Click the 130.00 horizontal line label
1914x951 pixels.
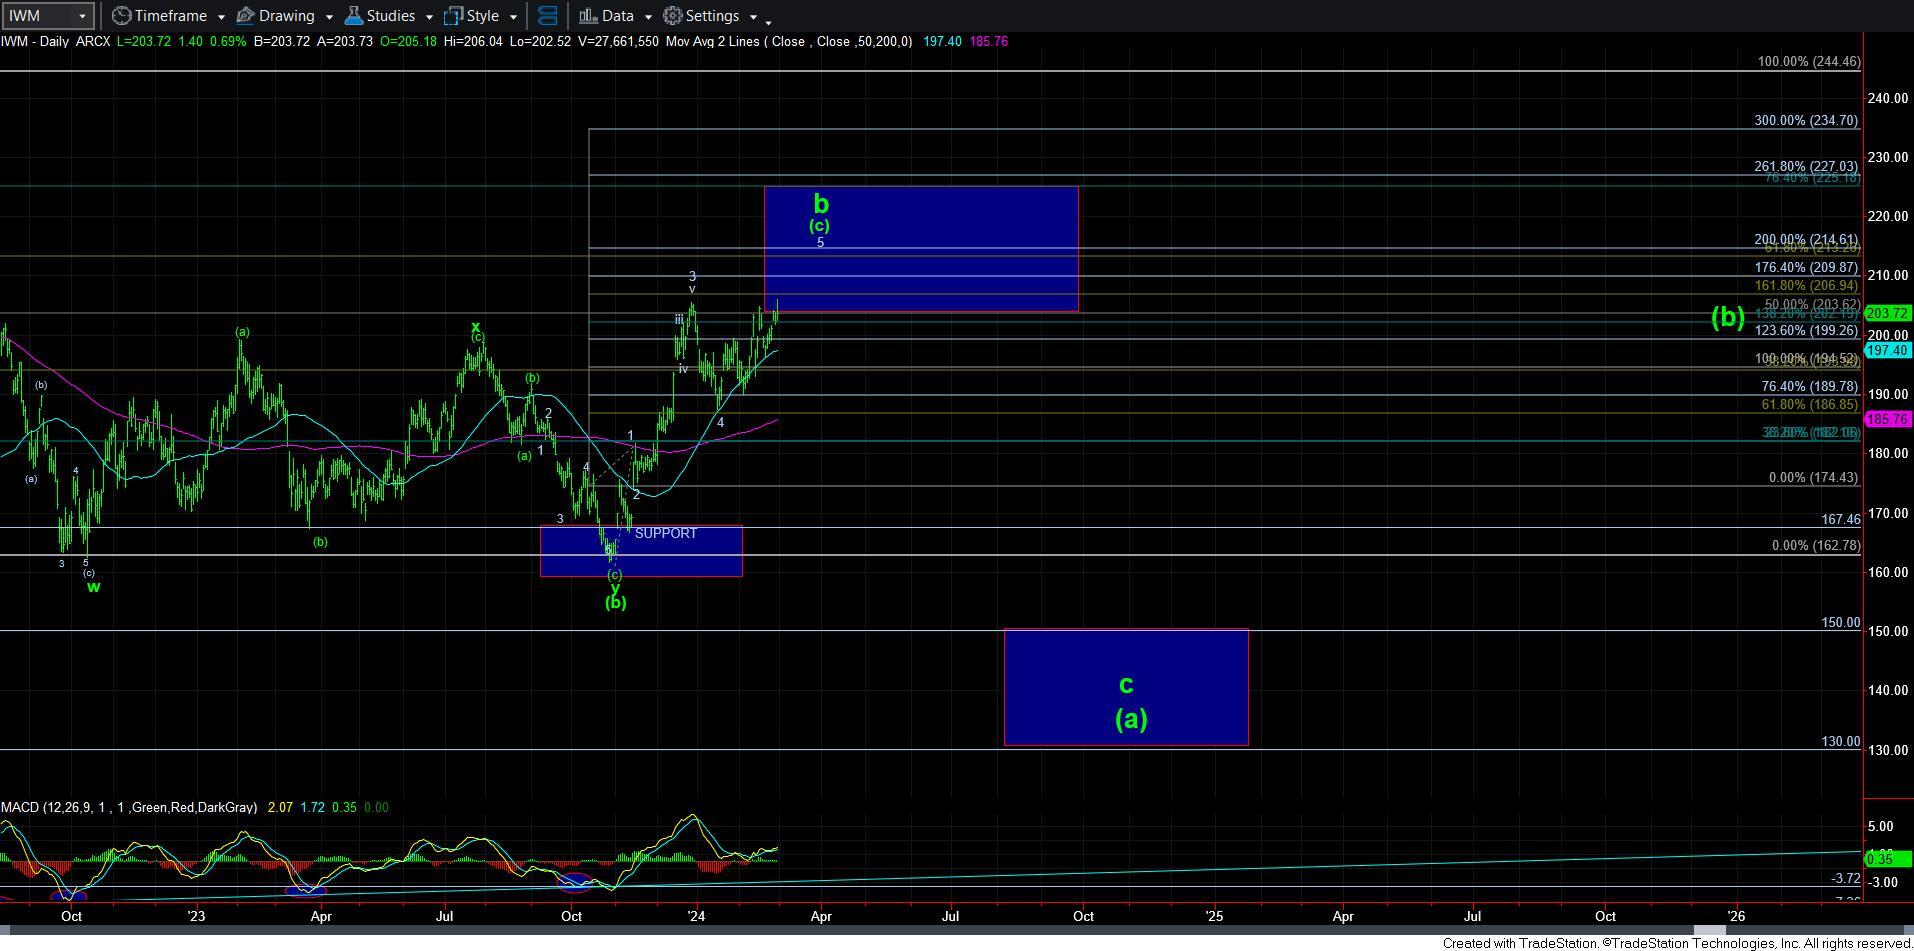click(x=1840, y=741)
